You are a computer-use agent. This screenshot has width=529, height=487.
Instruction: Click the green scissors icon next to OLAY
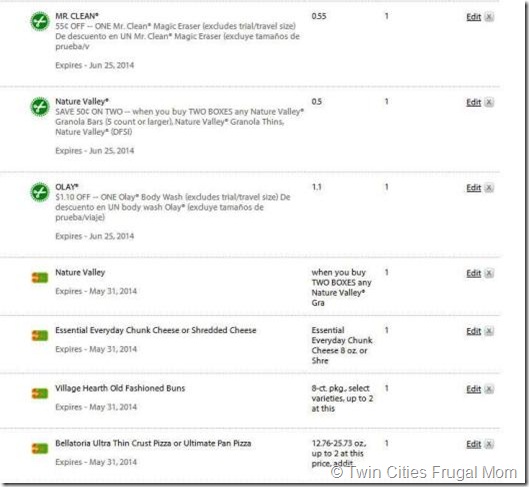(x=40, y=192)
